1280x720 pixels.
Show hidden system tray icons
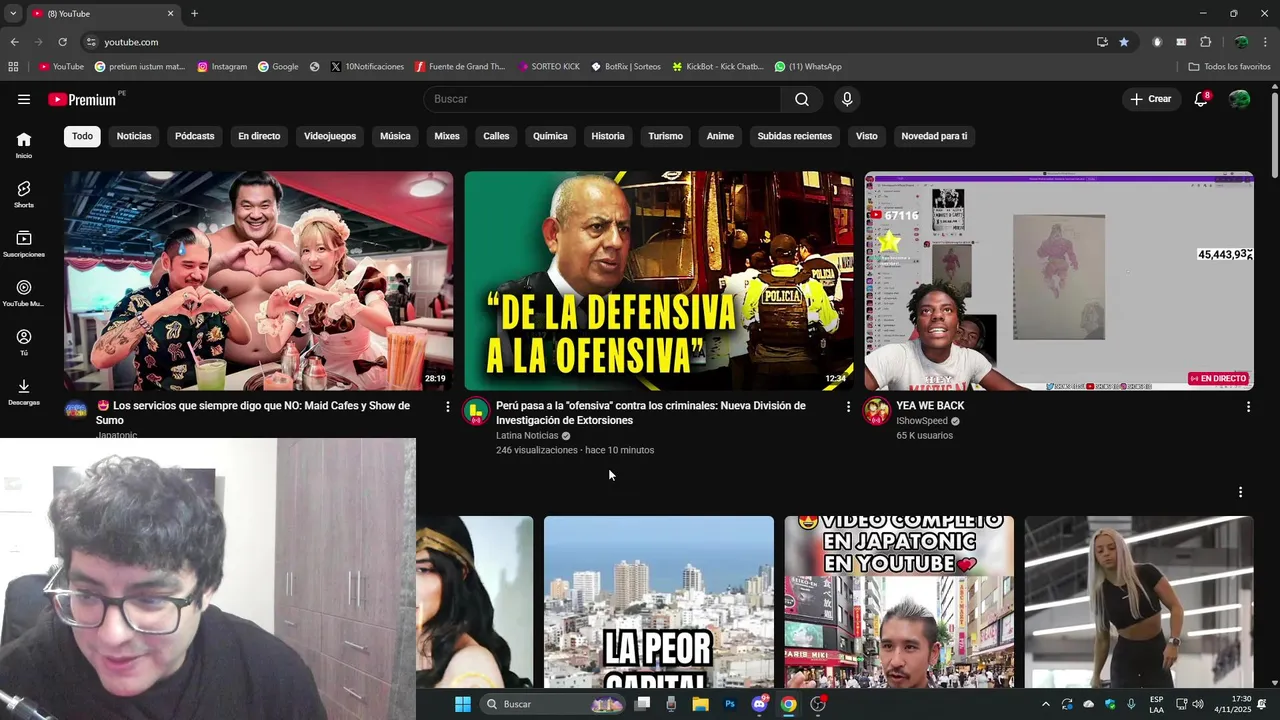click(1046, 704)
